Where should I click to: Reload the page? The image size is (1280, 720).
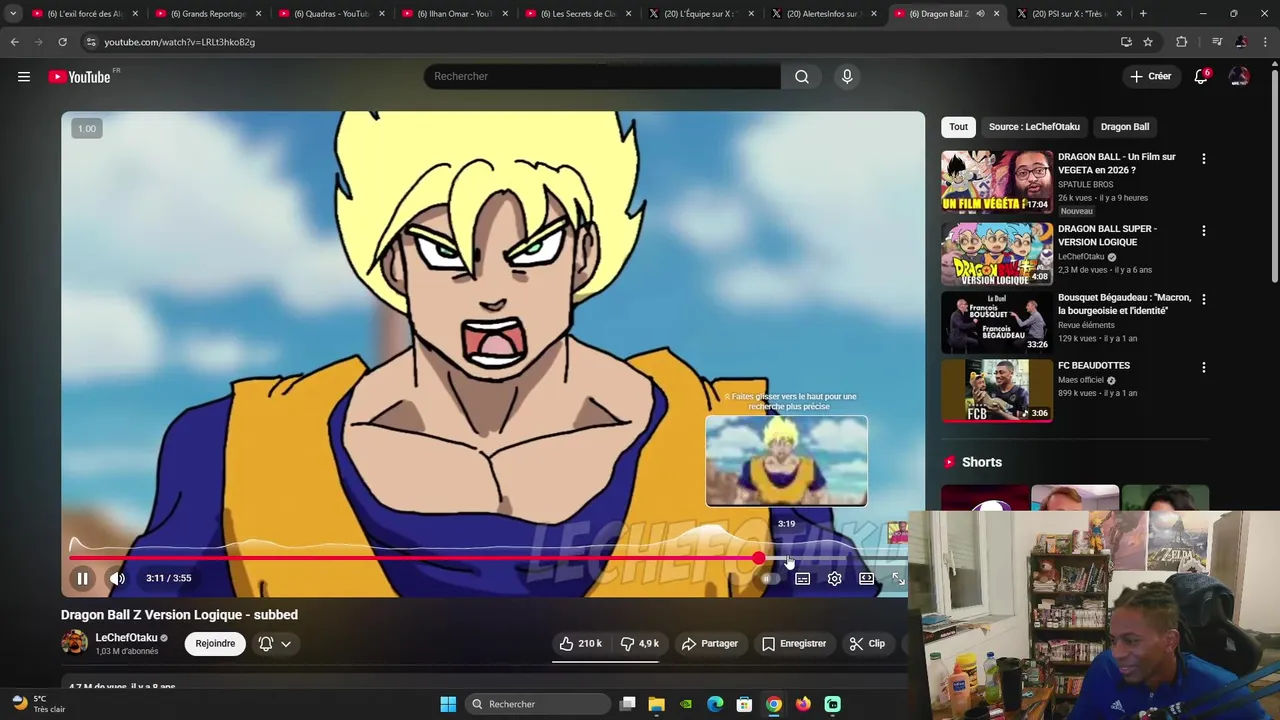[62, 42]
